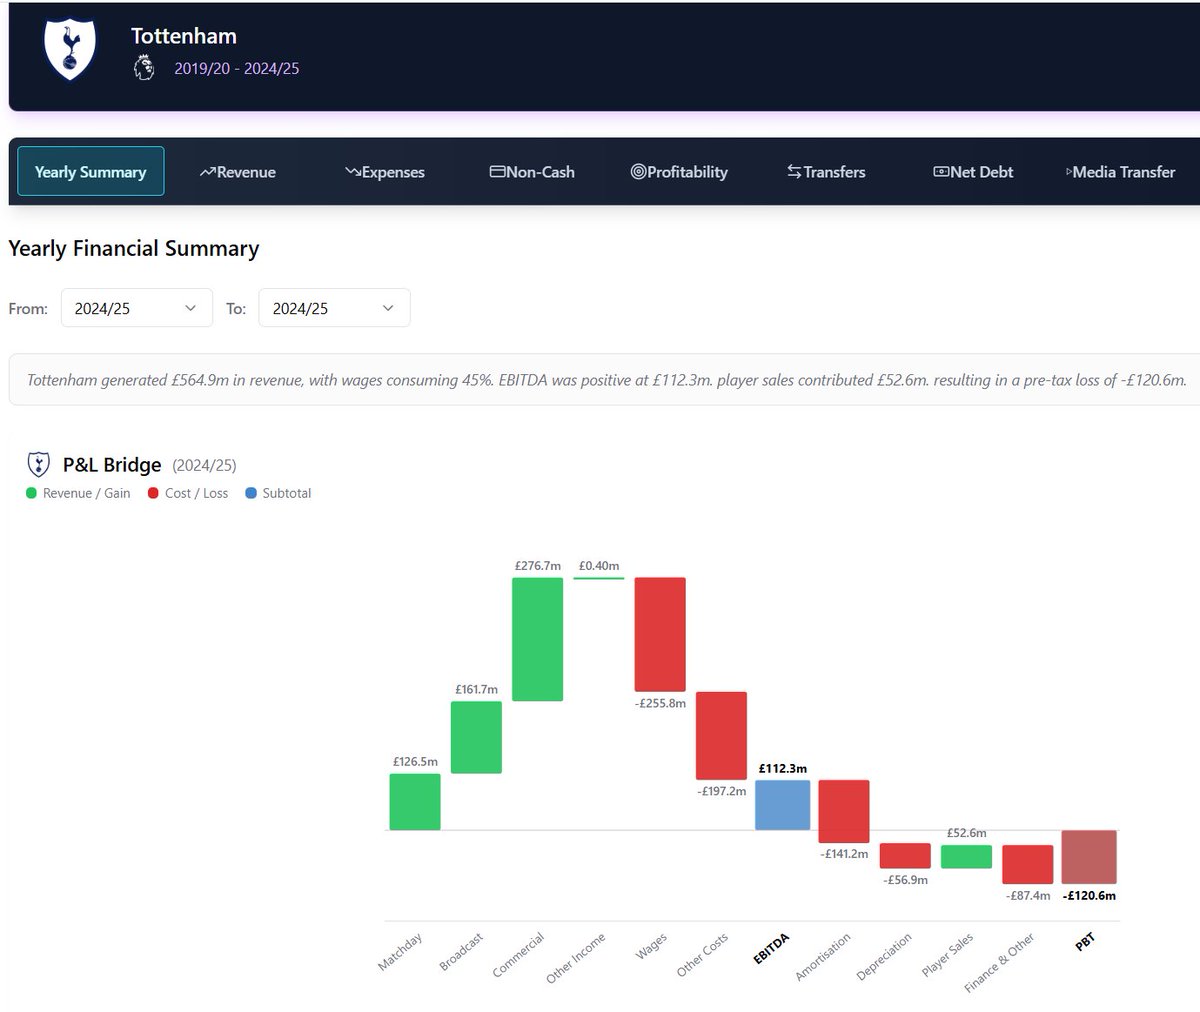Open the Net Debt tab
Screen dimensions: 1200x1012
[973, 172]
